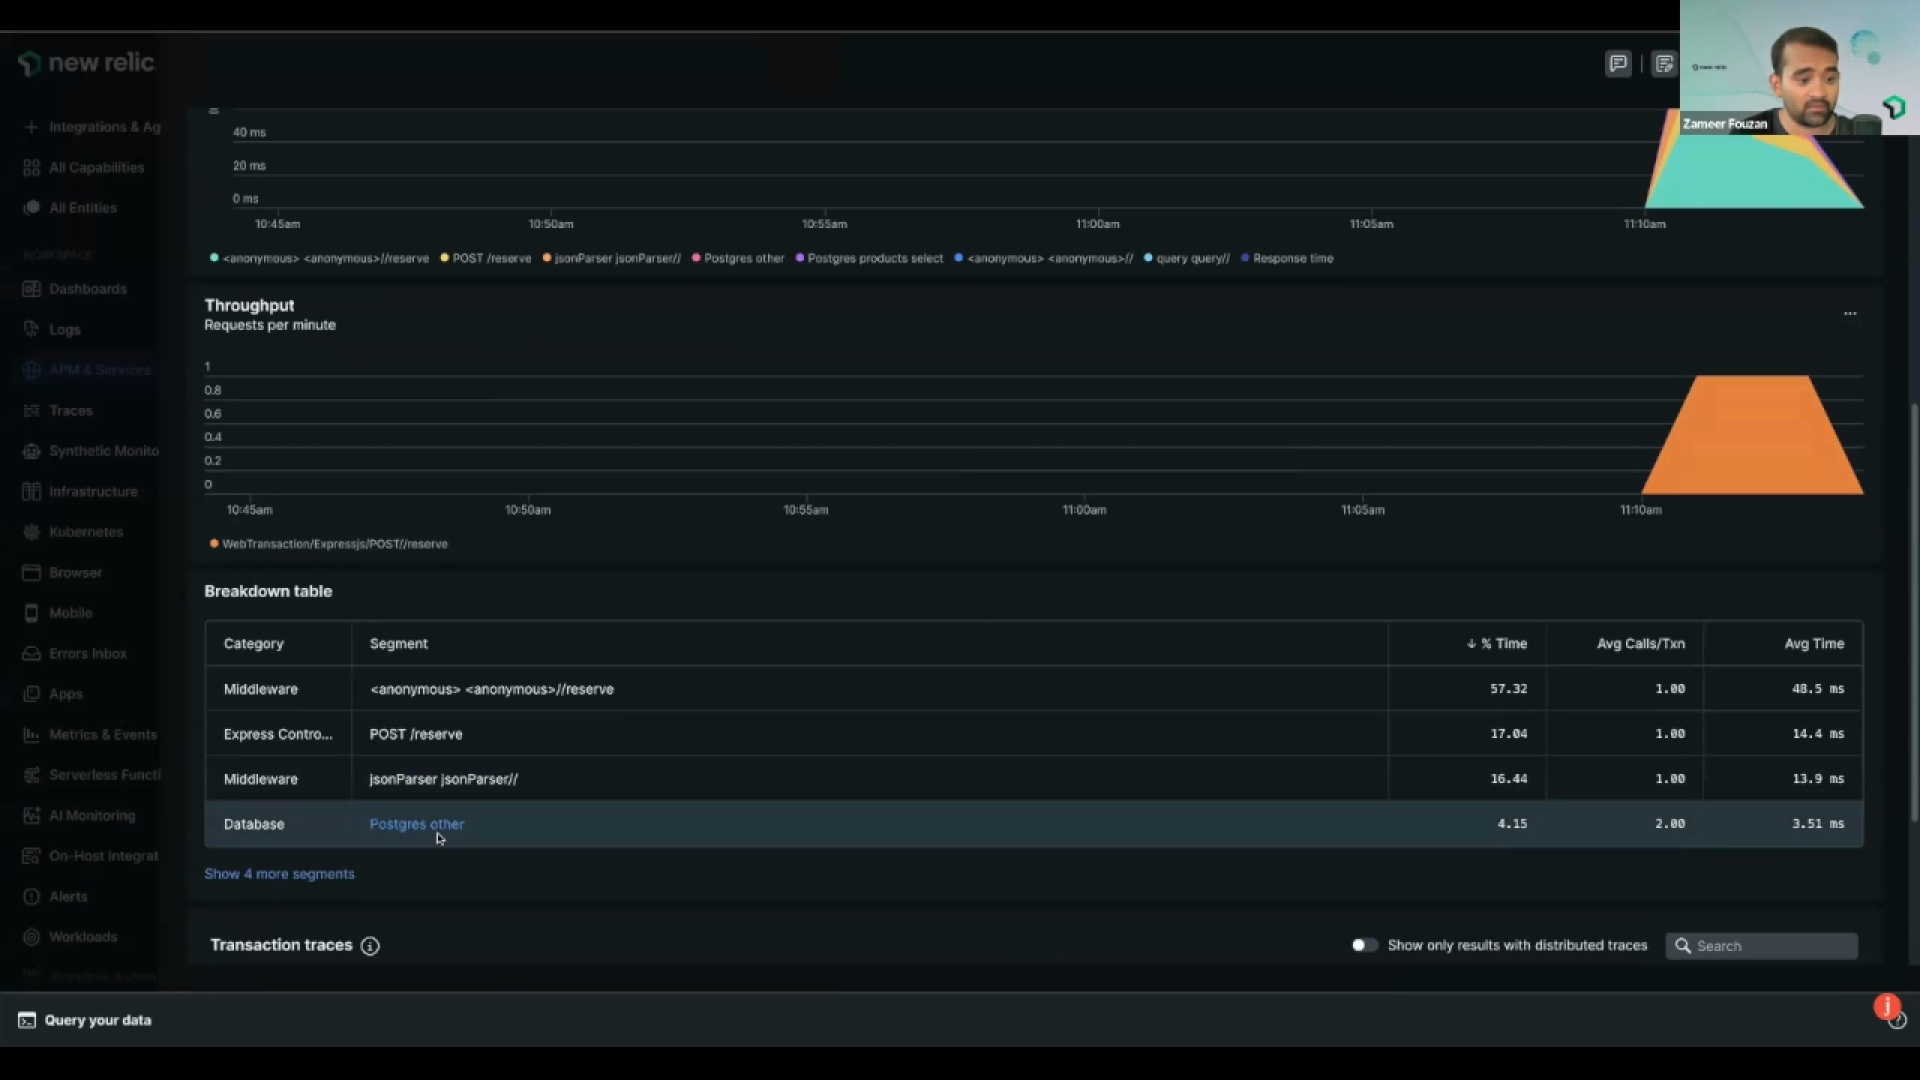The width and height of the screenshot is (1920, 1080).
Task: Expand Show 4 more segments
Action: pos(279,874)
